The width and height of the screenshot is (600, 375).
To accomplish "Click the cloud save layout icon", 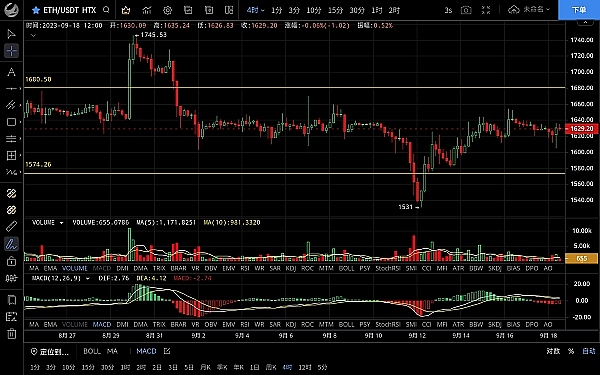I will tap(514, 10).
